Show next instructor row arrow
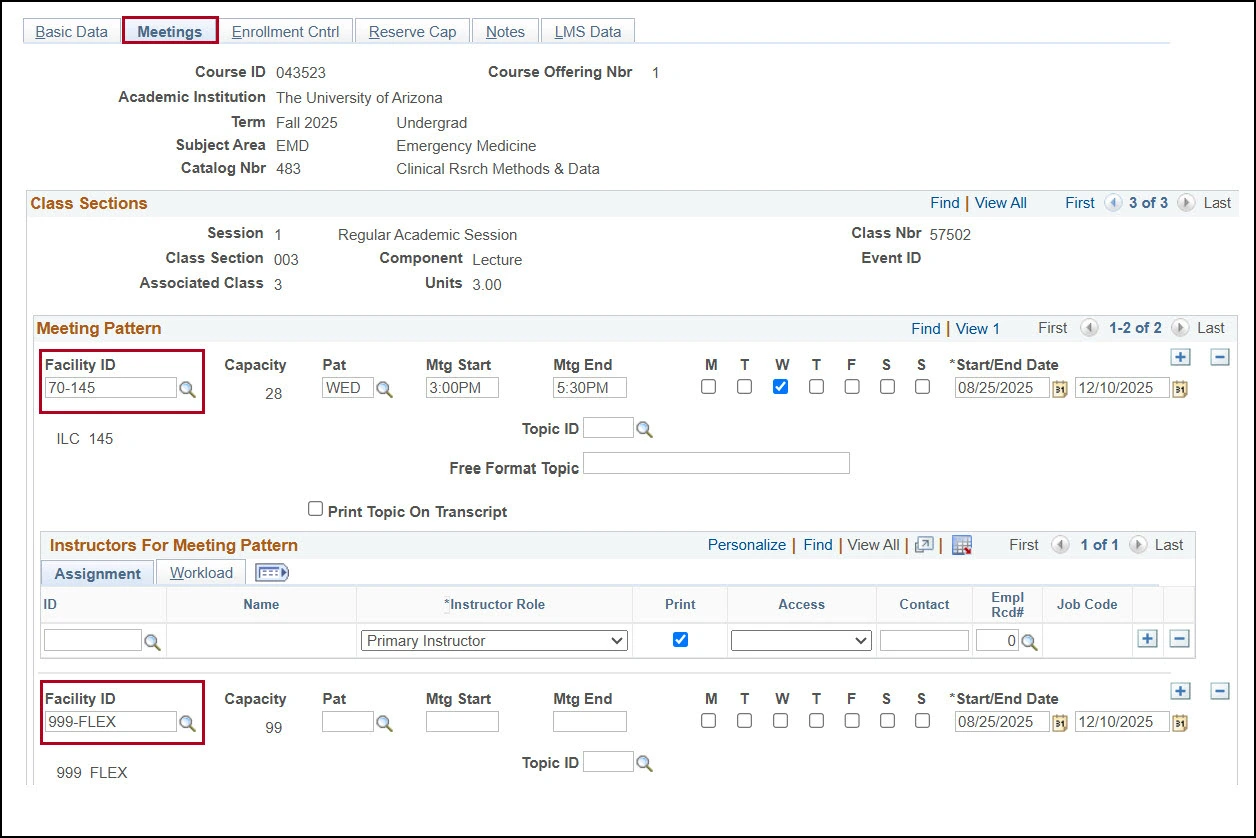Image resolution: width=1256 pixels, height=838 pixels. point(1138,545)
